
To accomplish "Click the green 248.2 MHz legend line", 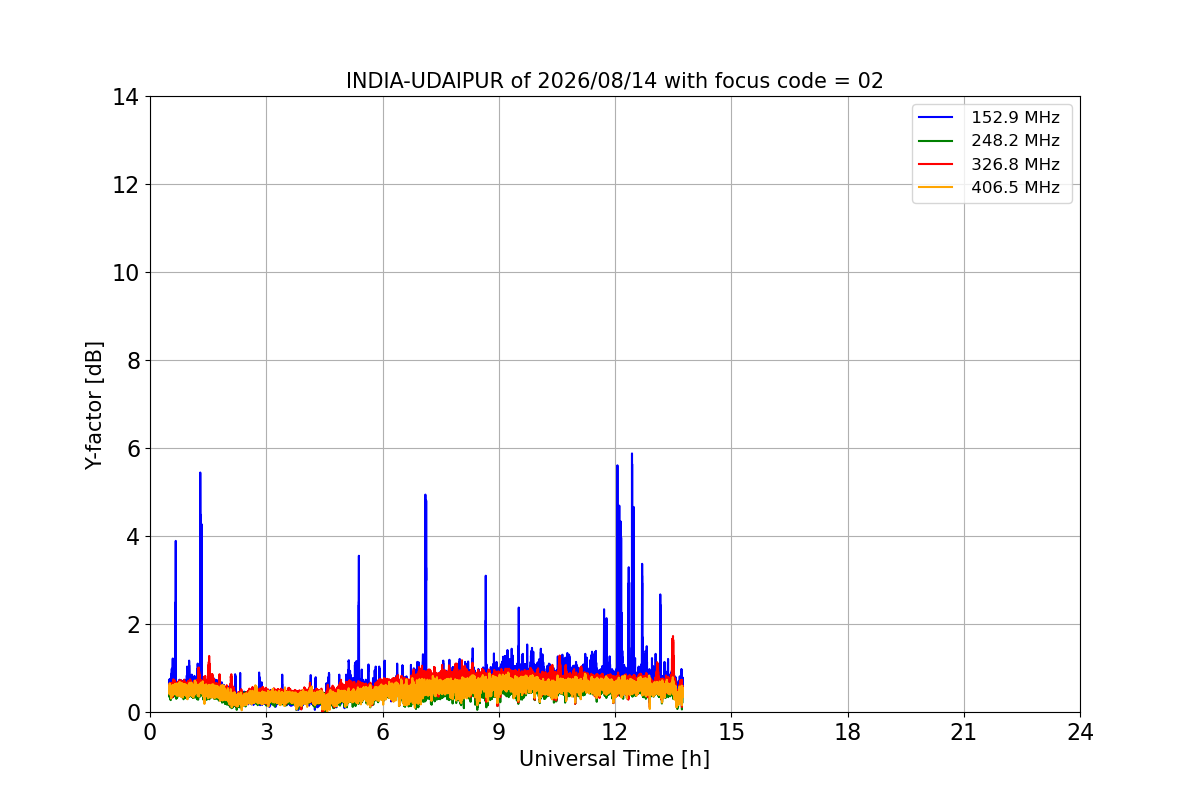I will (x=938, y=141).
